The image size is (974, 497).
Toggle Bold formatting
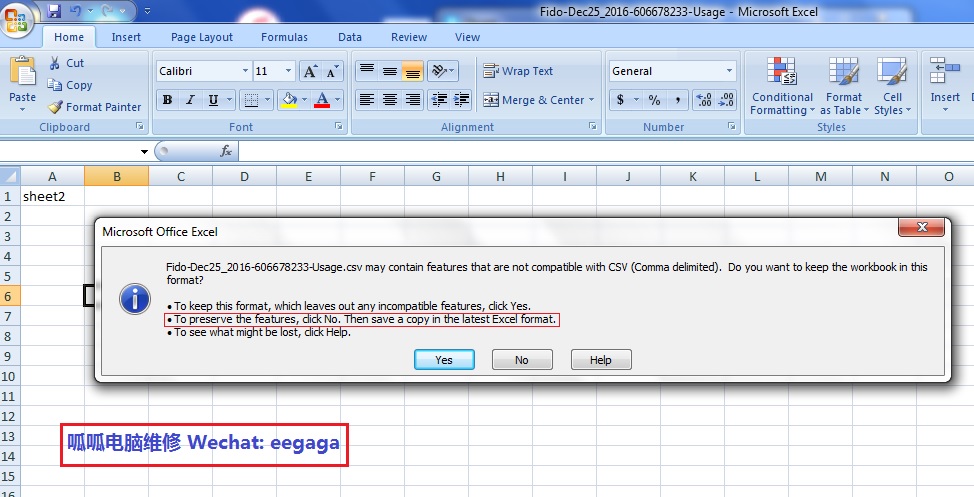click(x=167, y=99)
